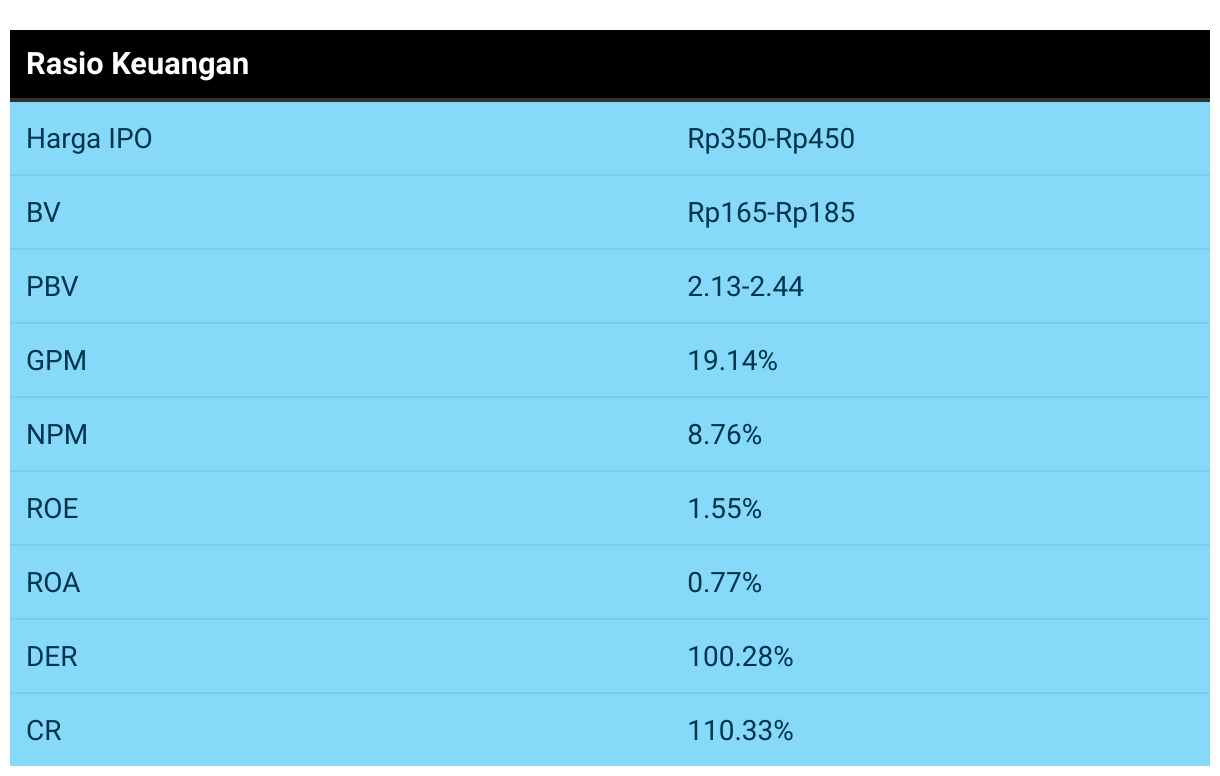Viewport: 1220px width, 776px height.
Task: Click the Rasio Keuangan table header
Action: click(x=137, y=65)
